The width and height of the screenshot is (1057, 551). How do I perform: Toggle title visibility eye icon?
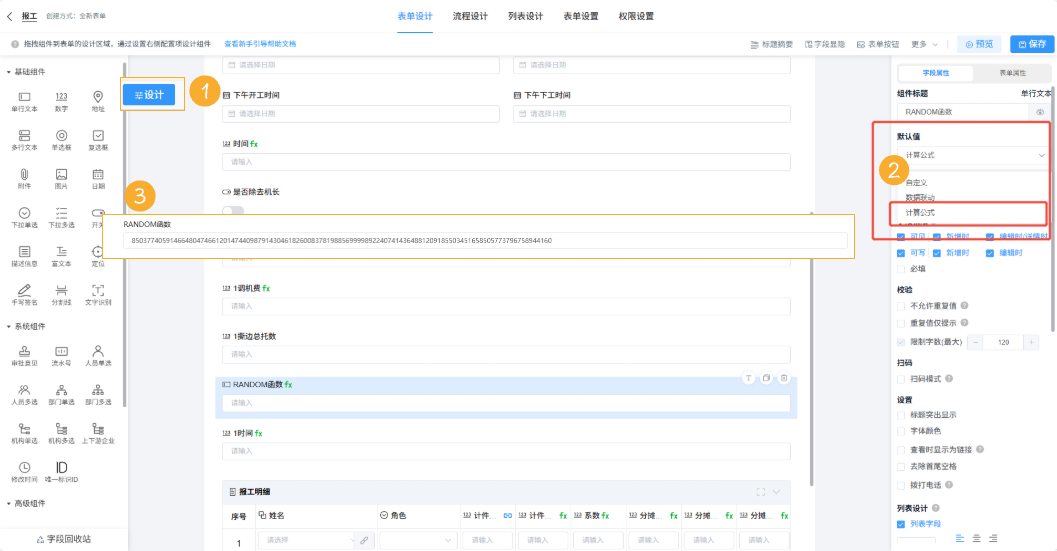[x=1040, y=112]
